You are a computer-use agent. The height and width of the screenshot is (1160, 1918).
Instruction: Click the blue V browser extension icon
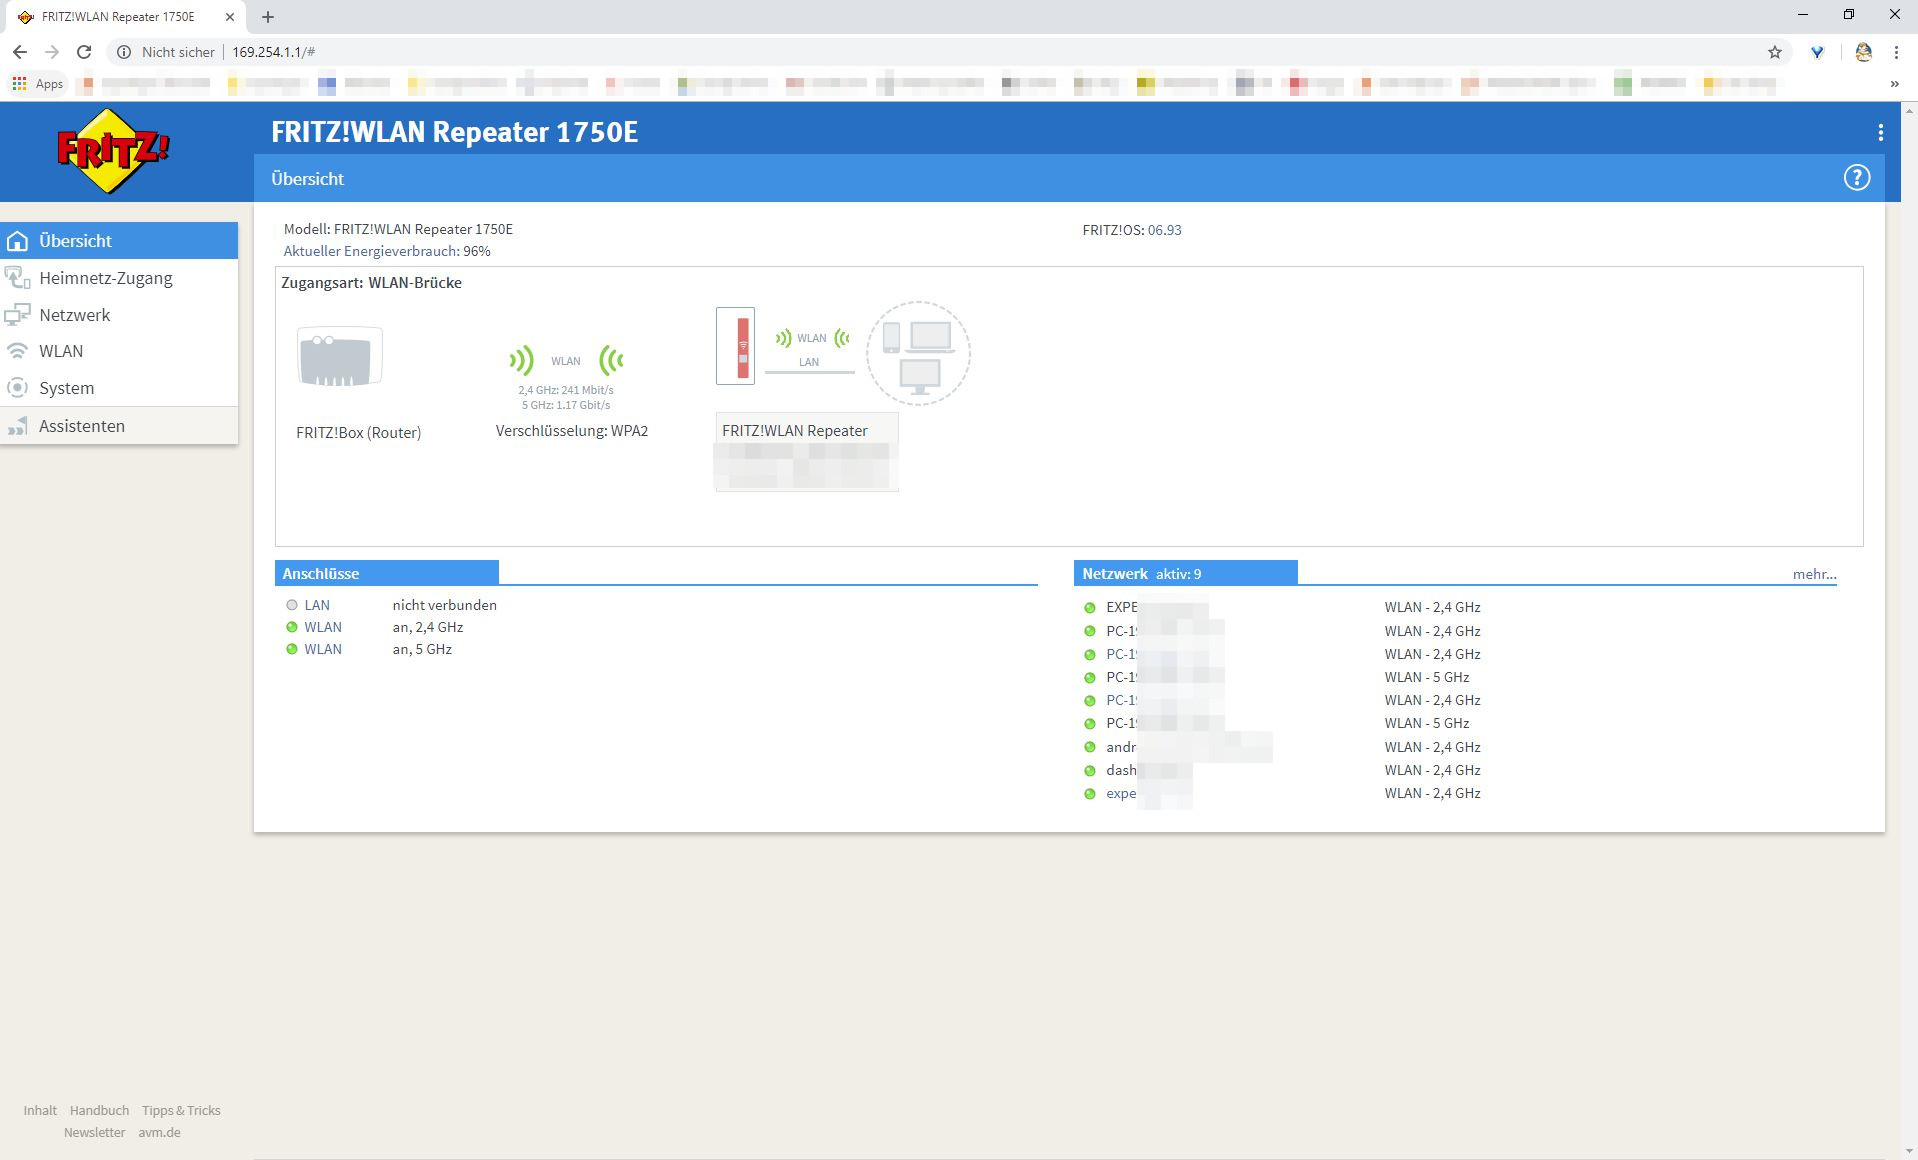[1817, 52]
